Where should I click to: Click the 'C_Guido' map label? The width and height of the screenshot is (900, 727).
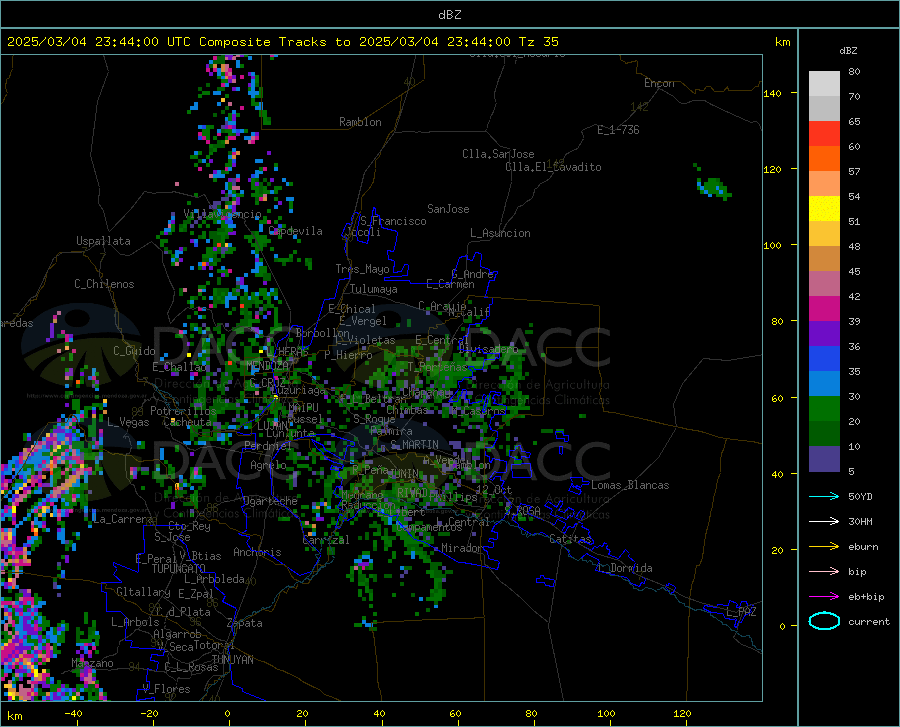coord(134,351)
